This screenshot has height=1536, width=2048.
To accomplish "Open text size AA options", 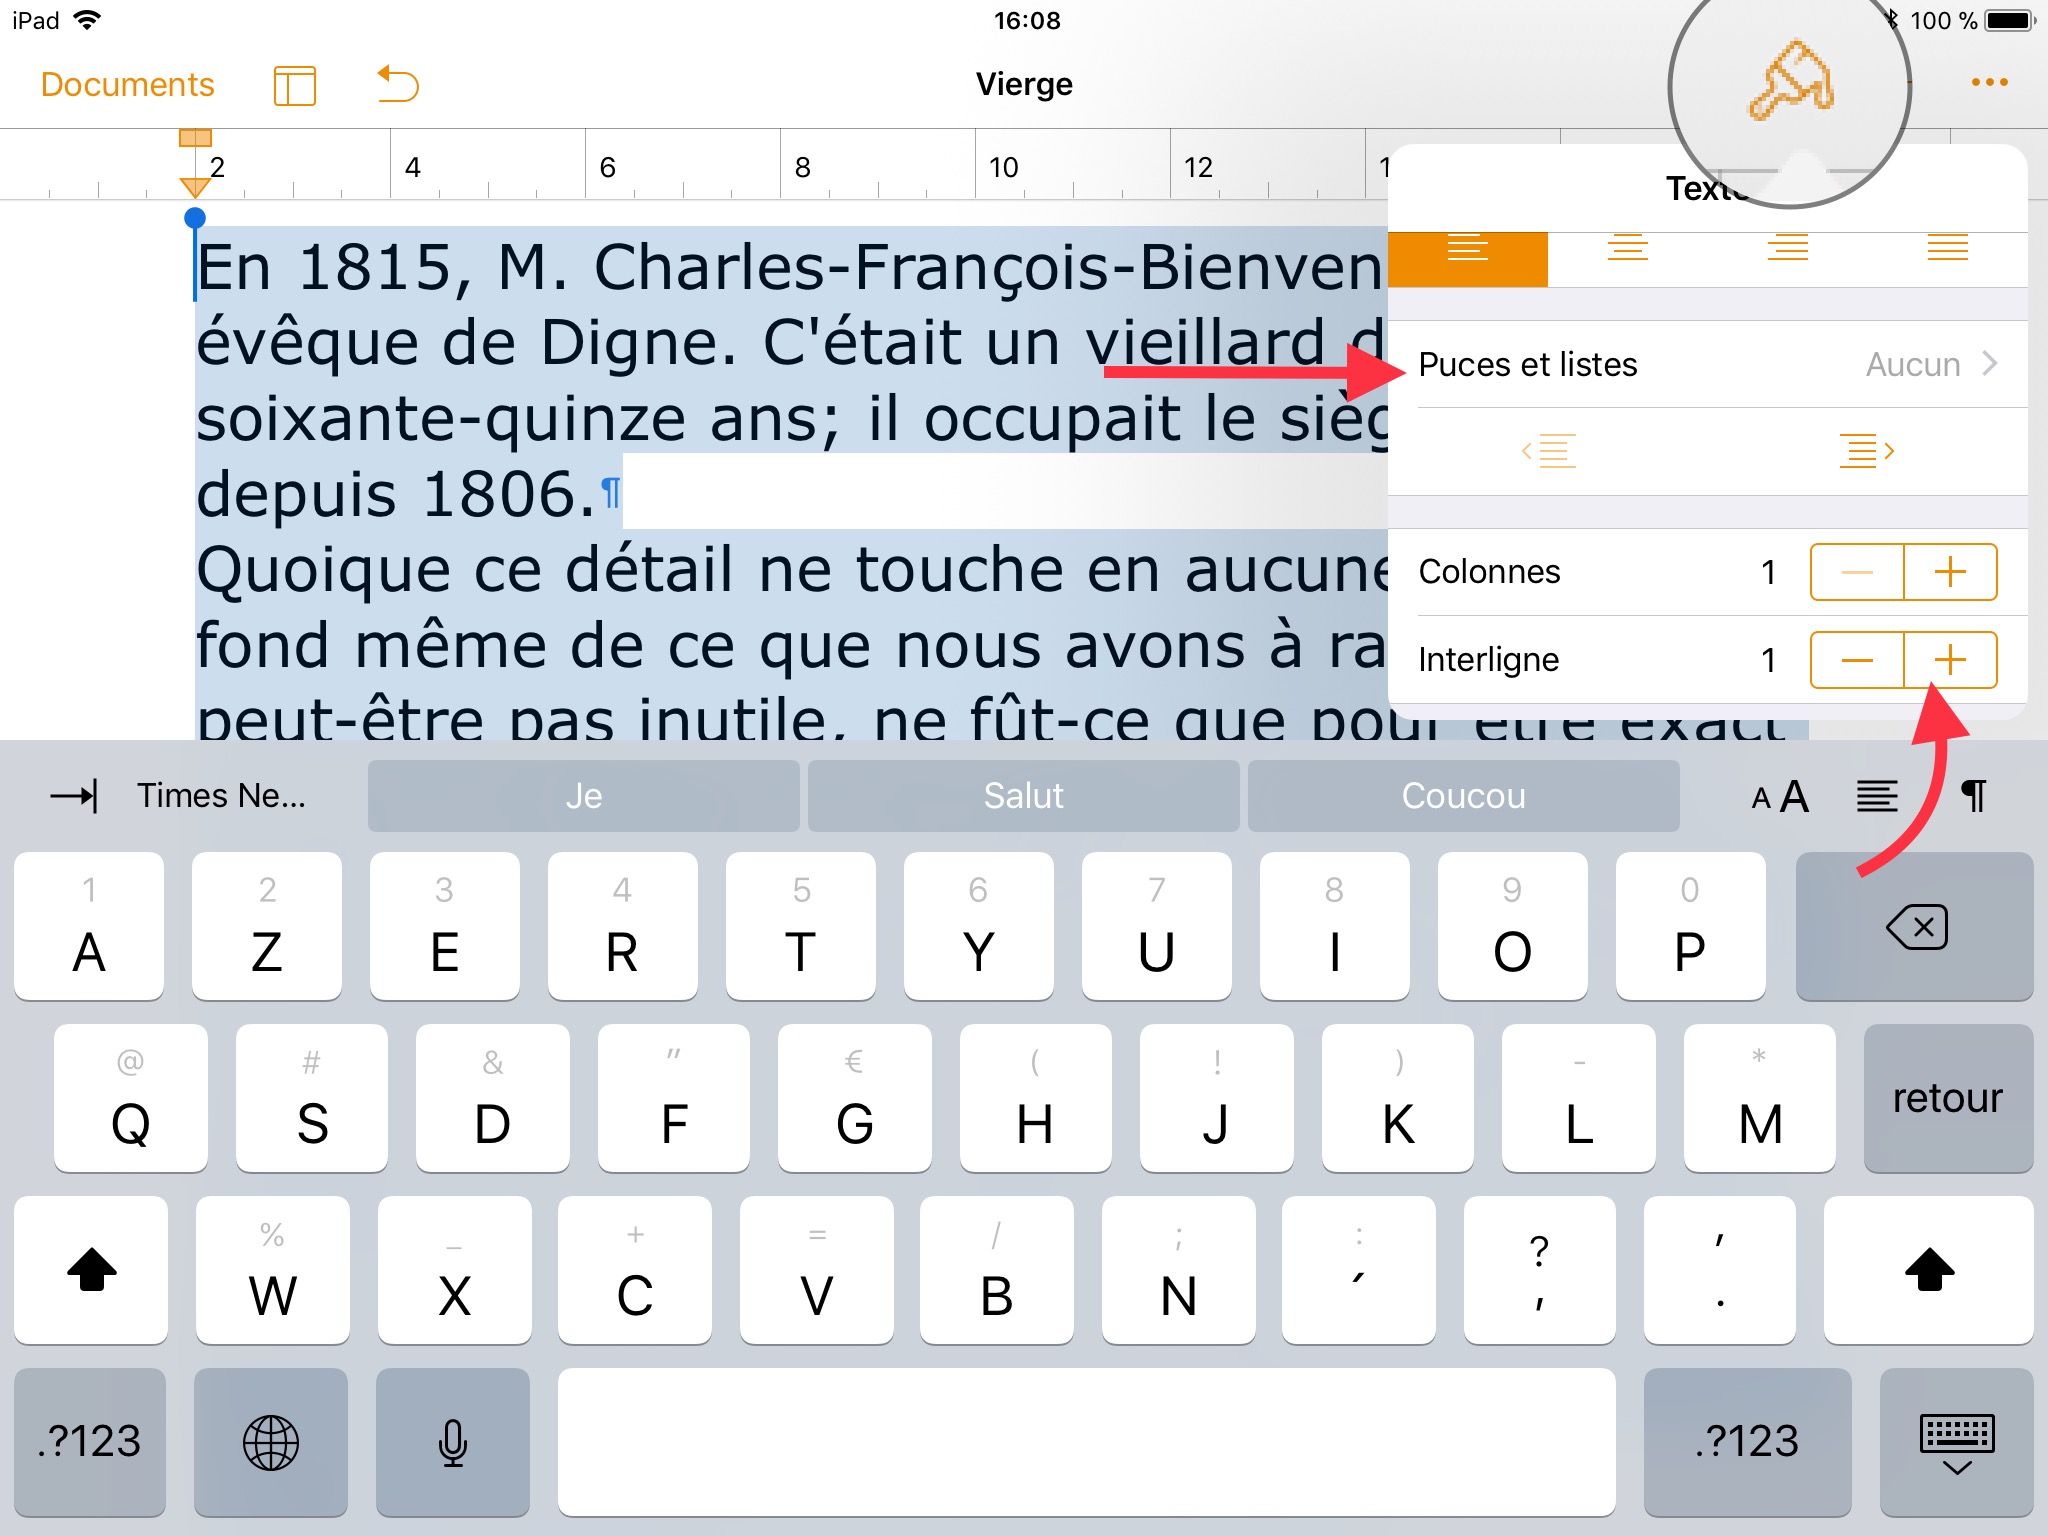I will [x=1780, y=796].
